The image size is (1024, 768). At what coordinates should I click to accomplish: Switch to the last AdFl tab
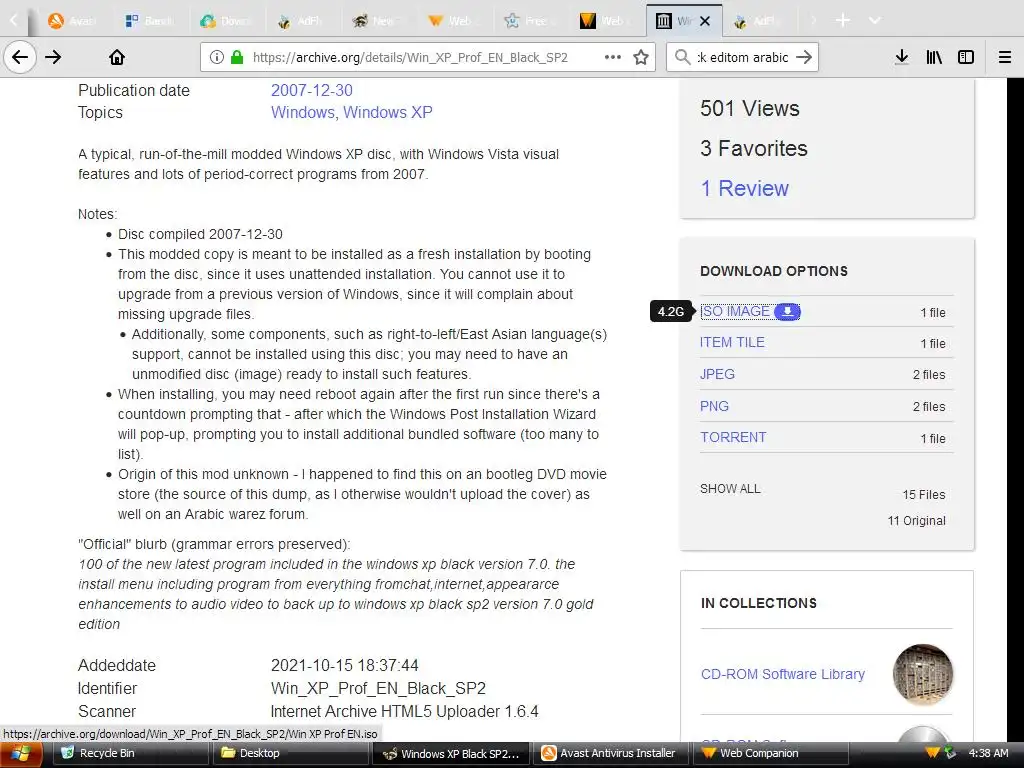pyautogui.click(x=758, y=21)
